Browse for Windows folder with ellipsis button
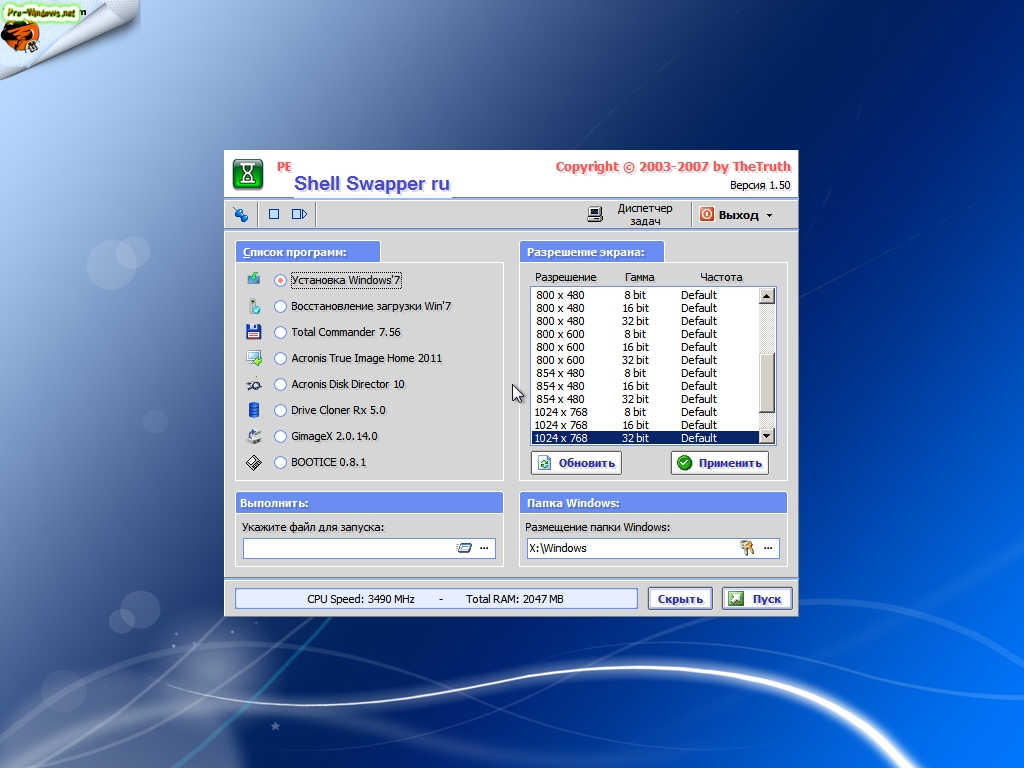This screenshot has width=1024, height=768. point(768,548)
